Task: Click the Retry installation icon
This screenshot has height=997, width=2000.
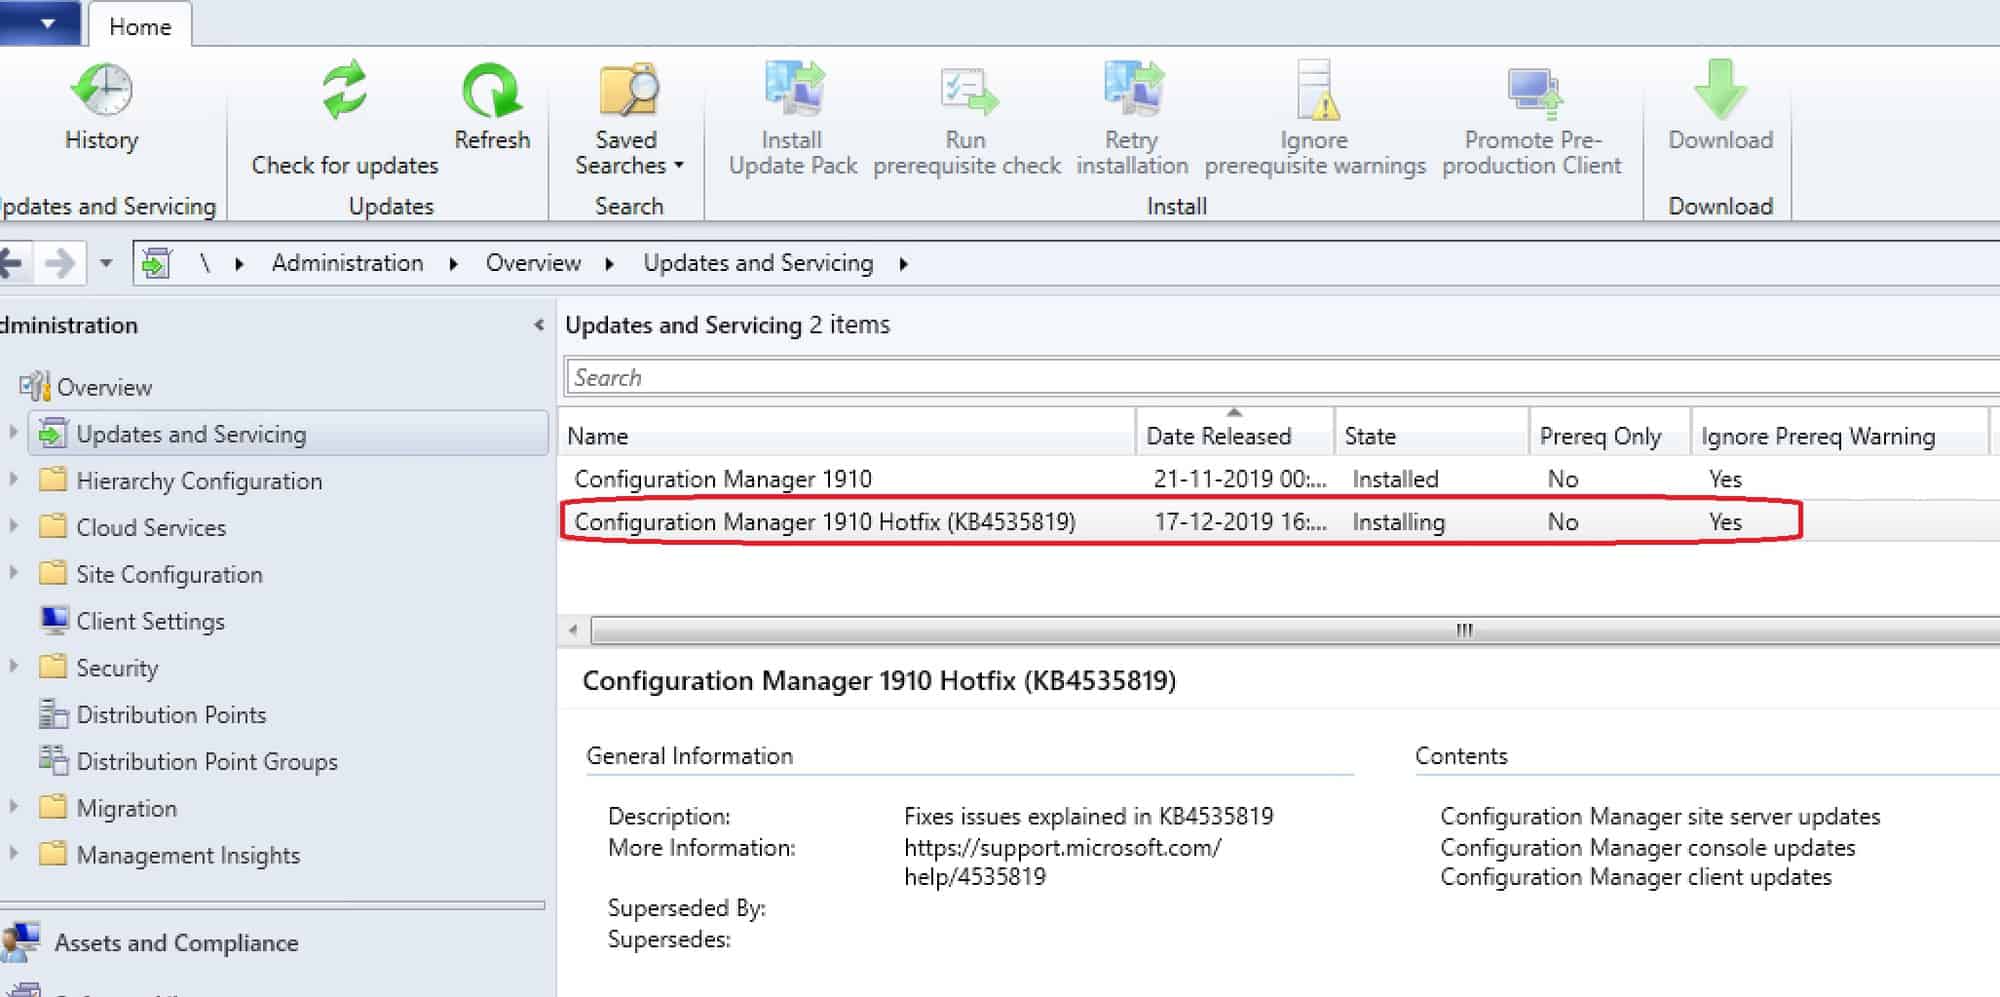Action: [1133, 88]
